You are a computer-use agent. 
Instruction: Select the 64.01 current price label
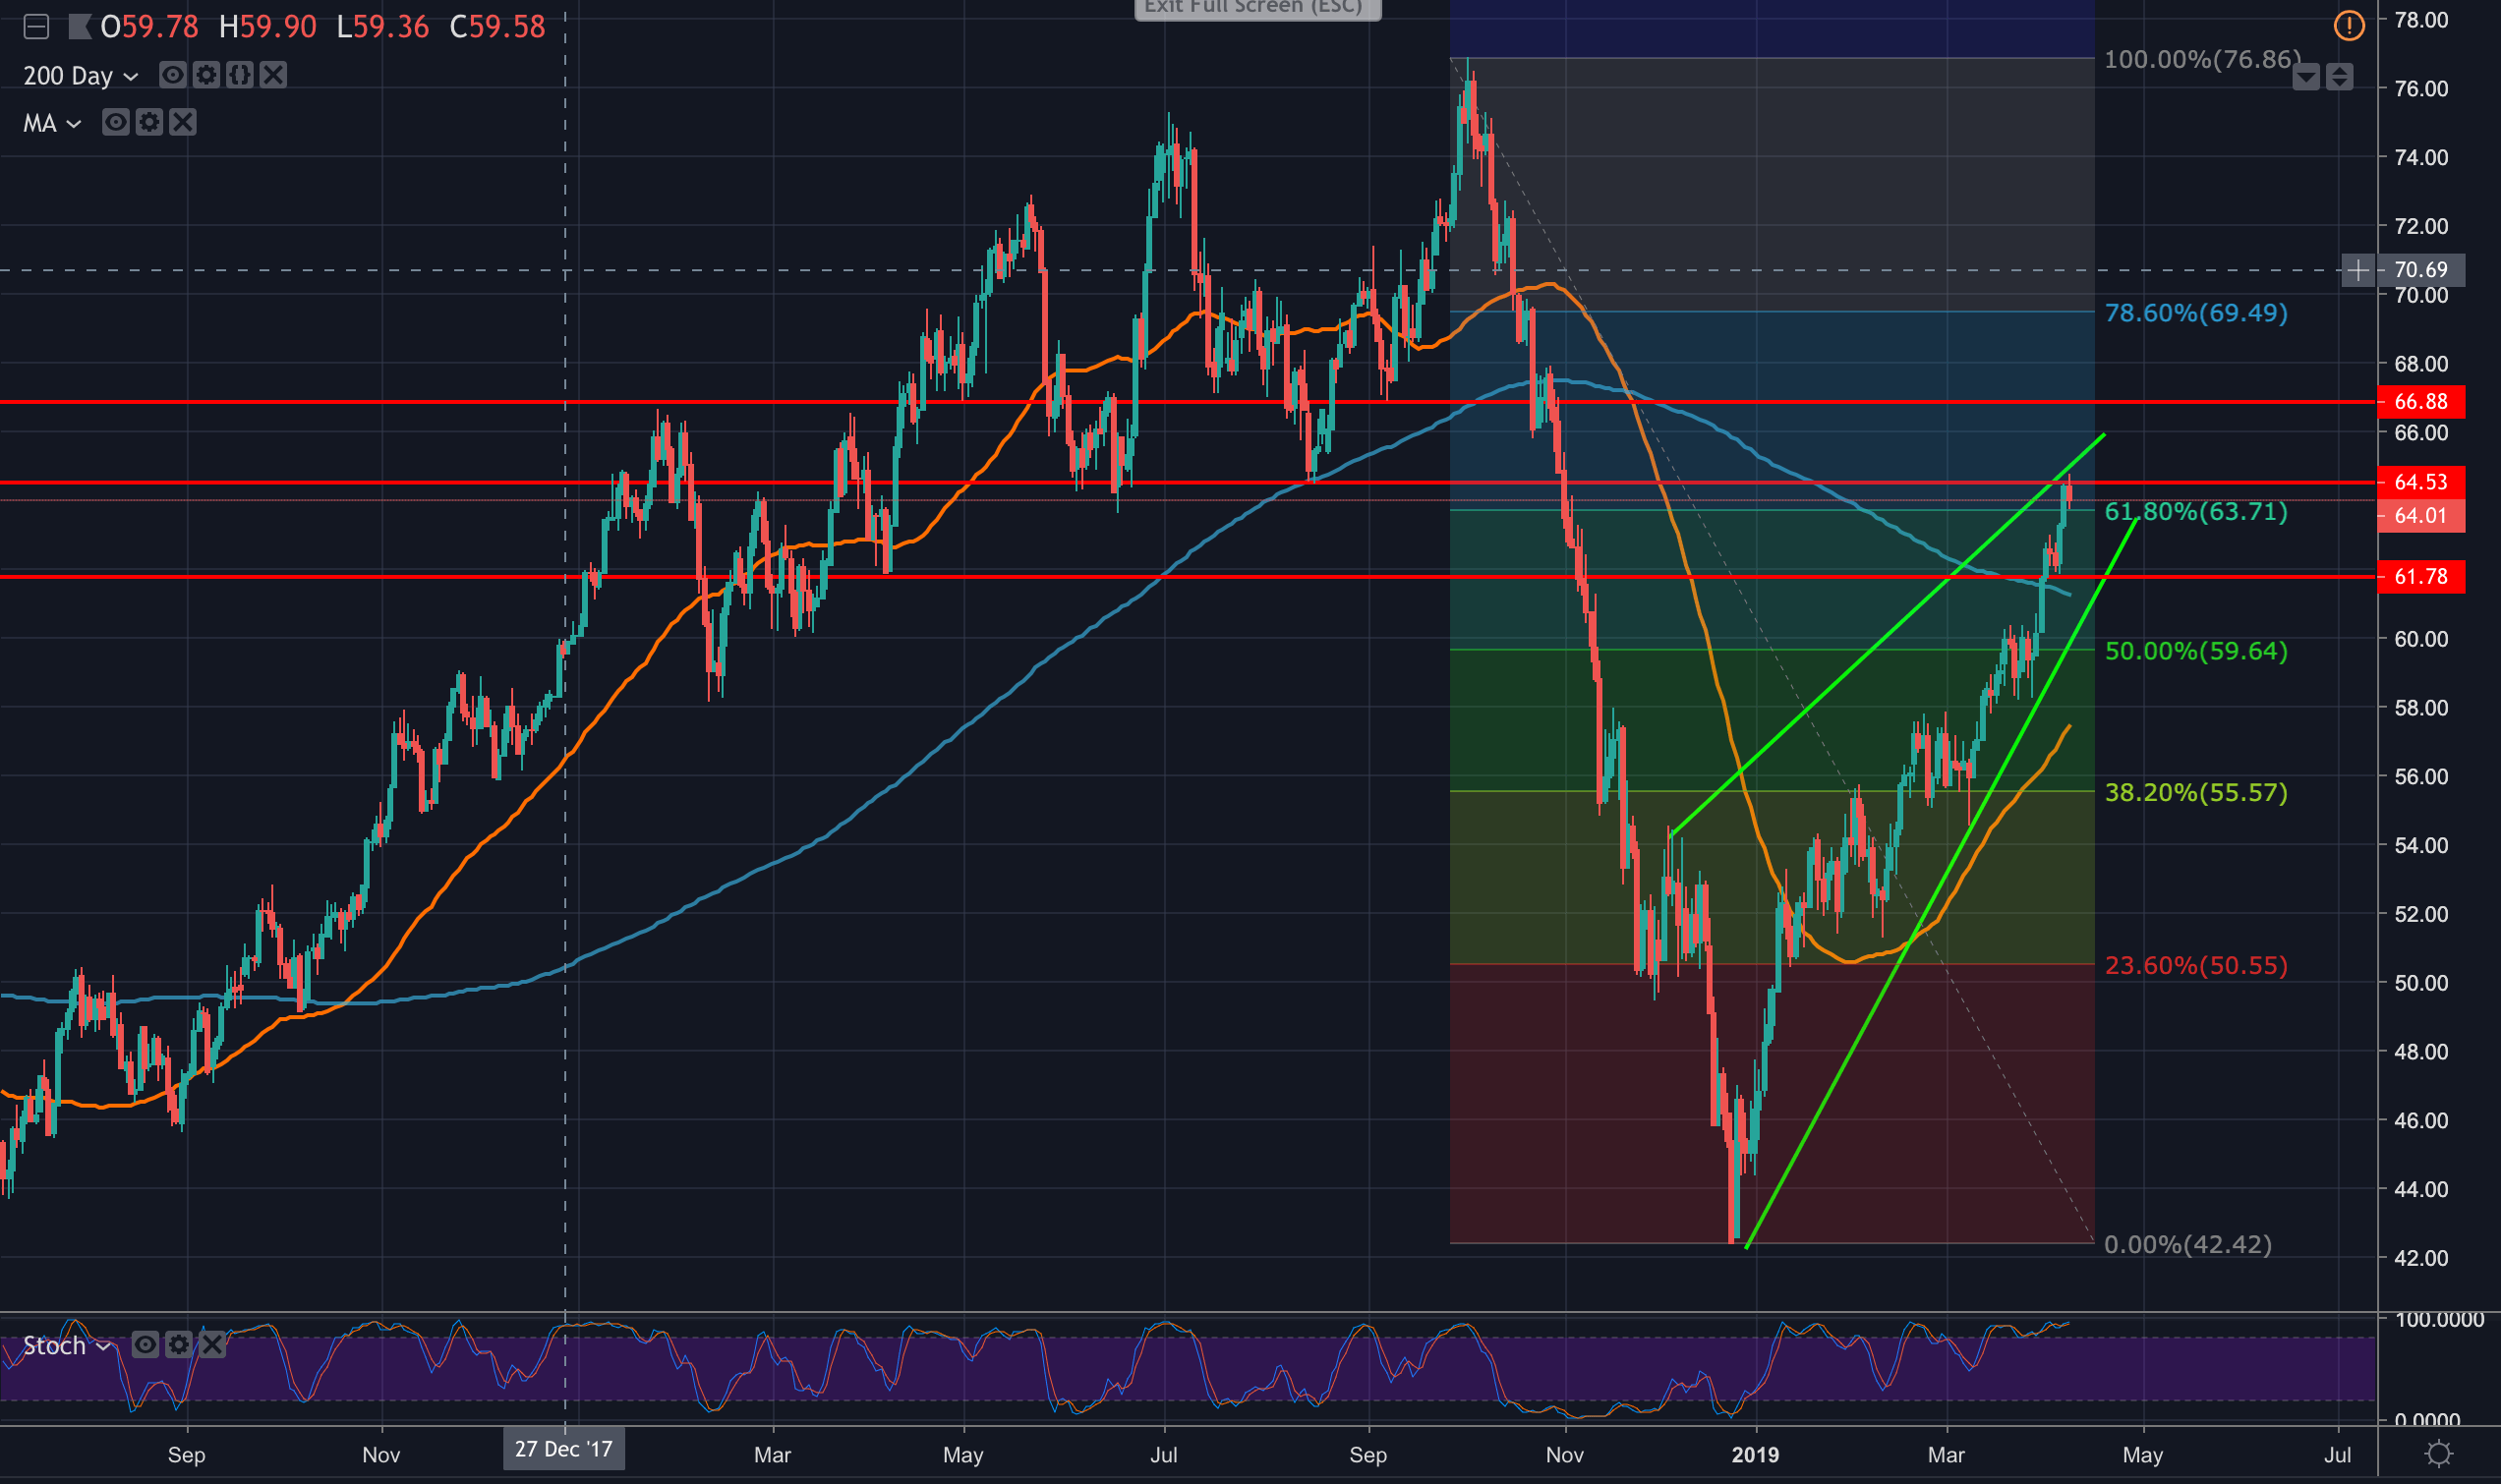(2420, 516)
